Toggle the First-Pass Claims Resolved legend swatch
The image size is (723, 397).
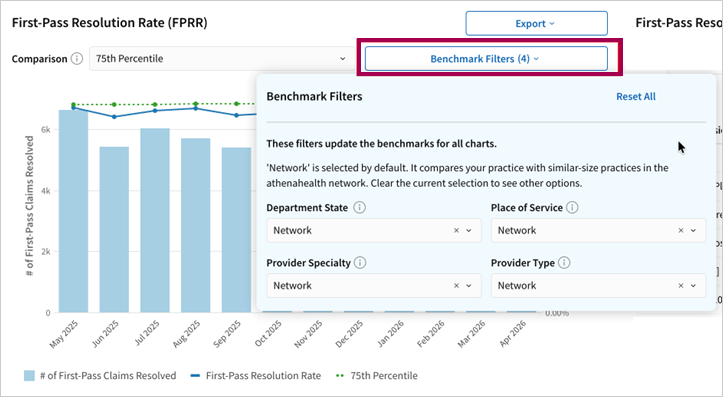(30, 376)
